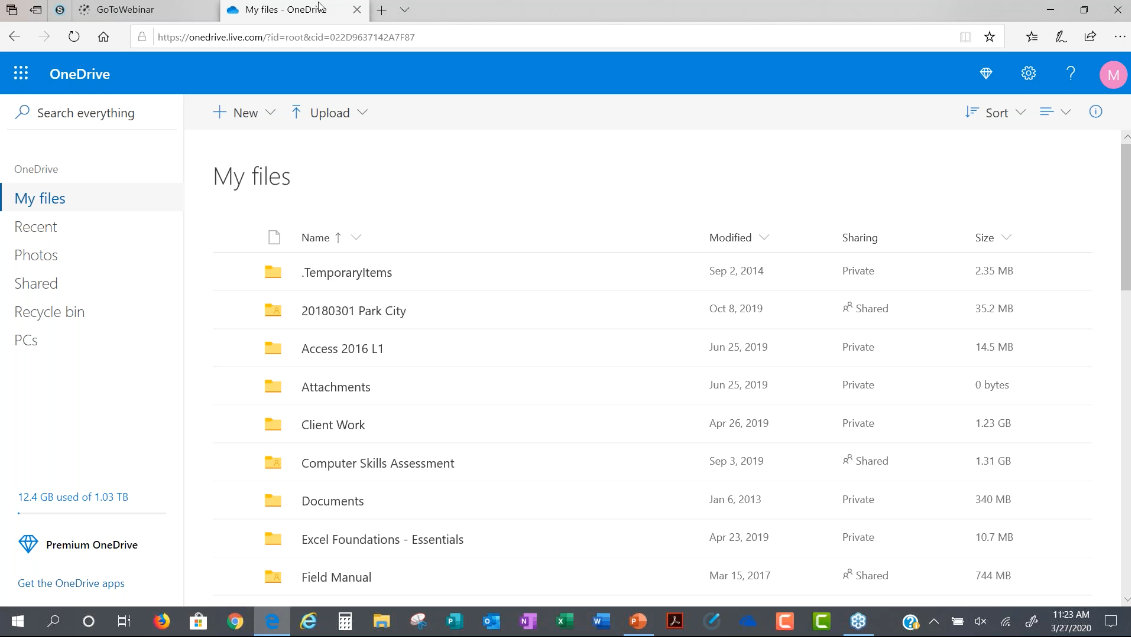Open the app launcher waffle icon
The width and height of the screenshot is (1131, 637).
20,73
